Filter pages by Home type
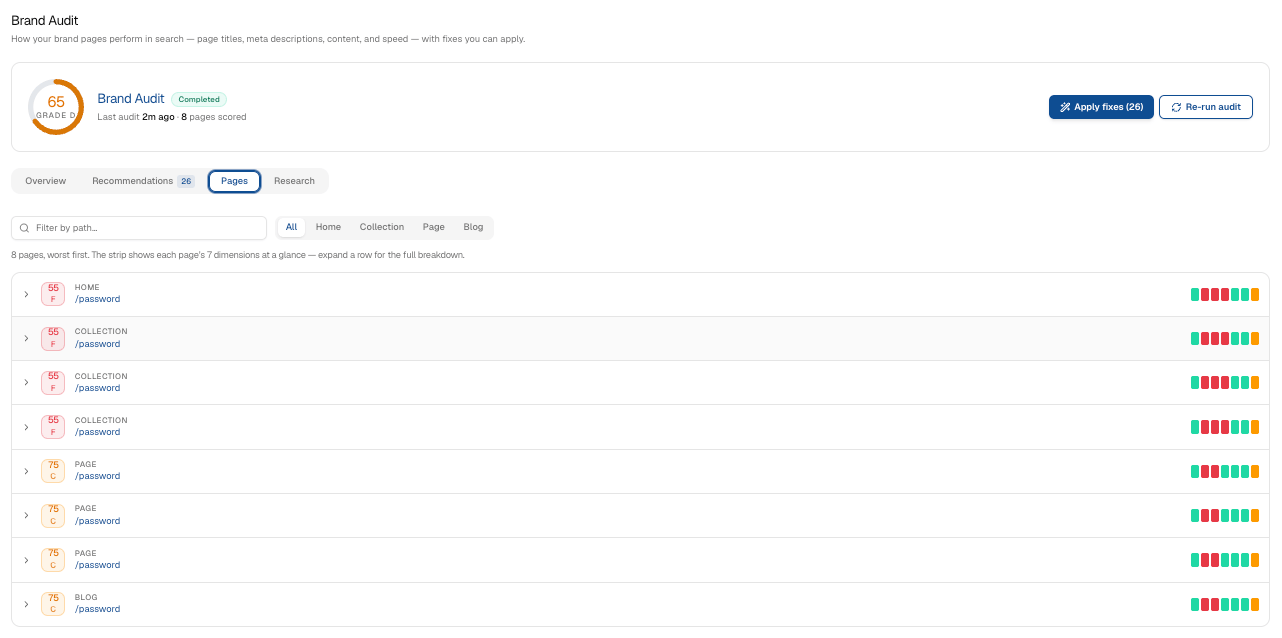 328,227
